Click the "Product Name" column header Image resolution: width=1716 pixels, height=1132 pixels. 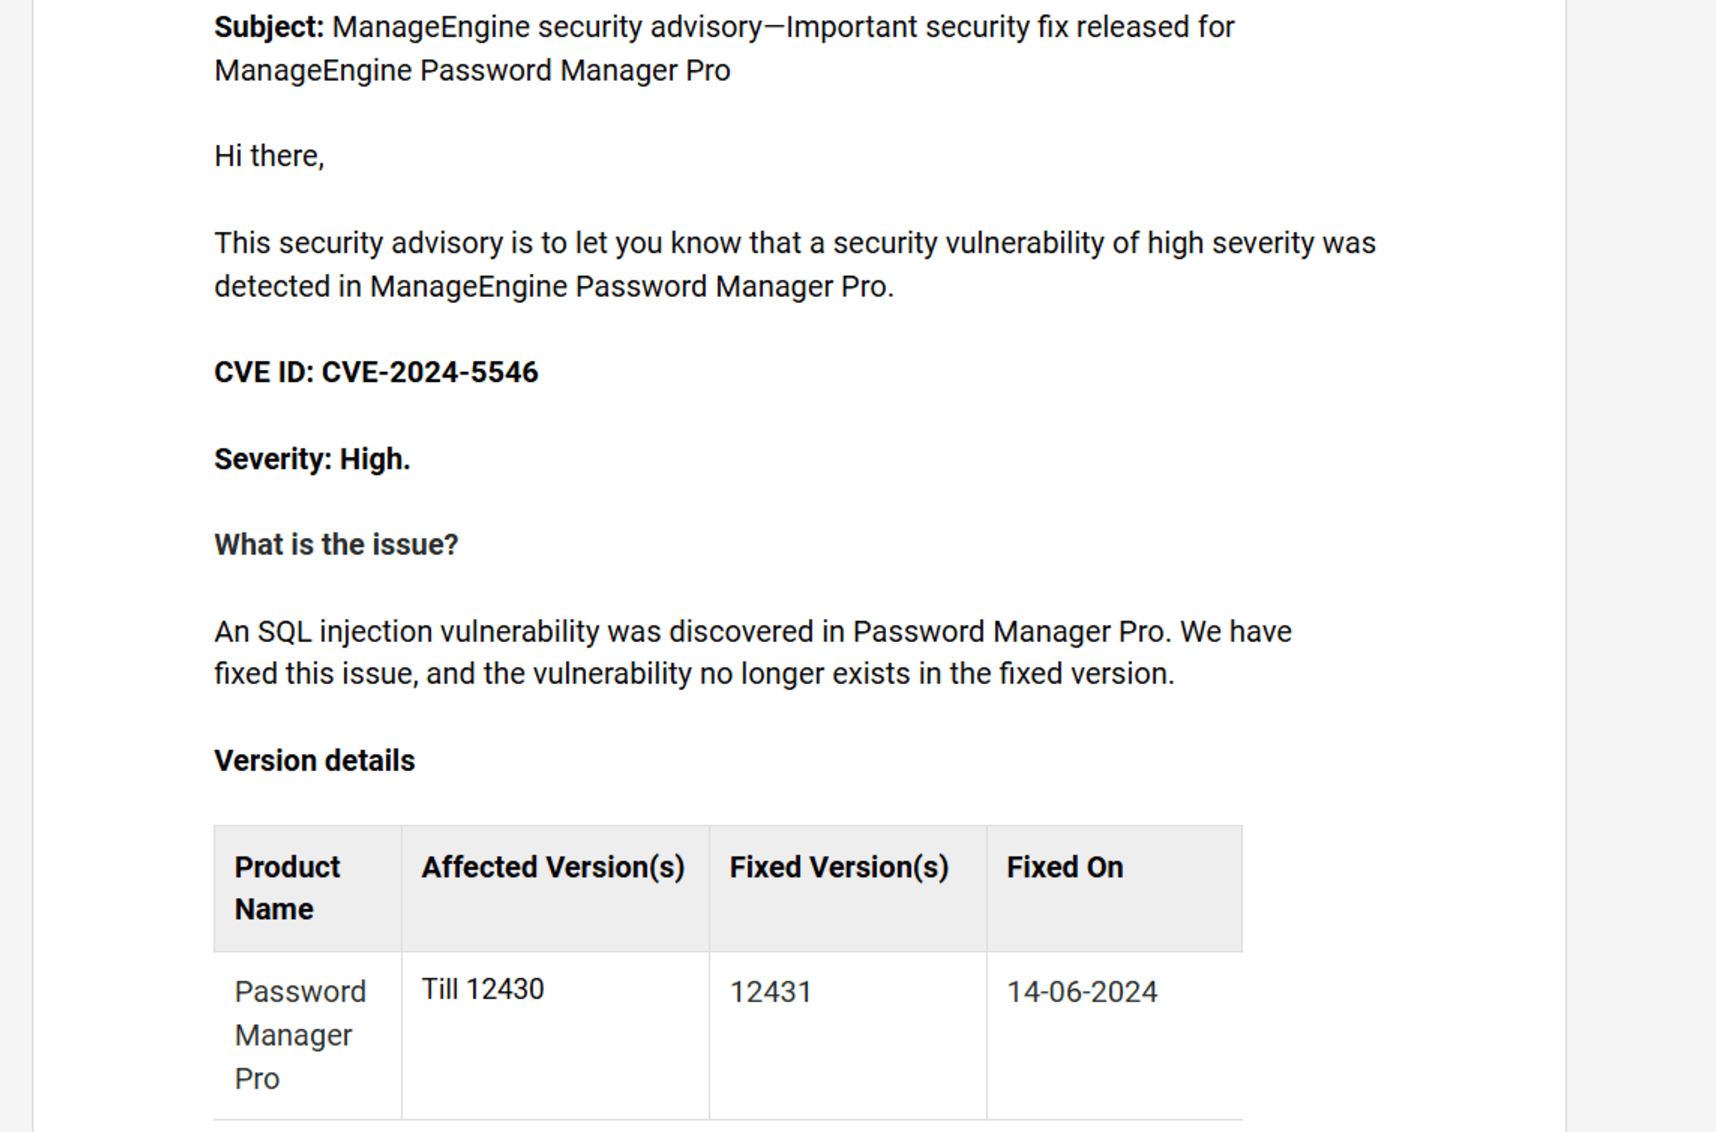click(288, 888)
